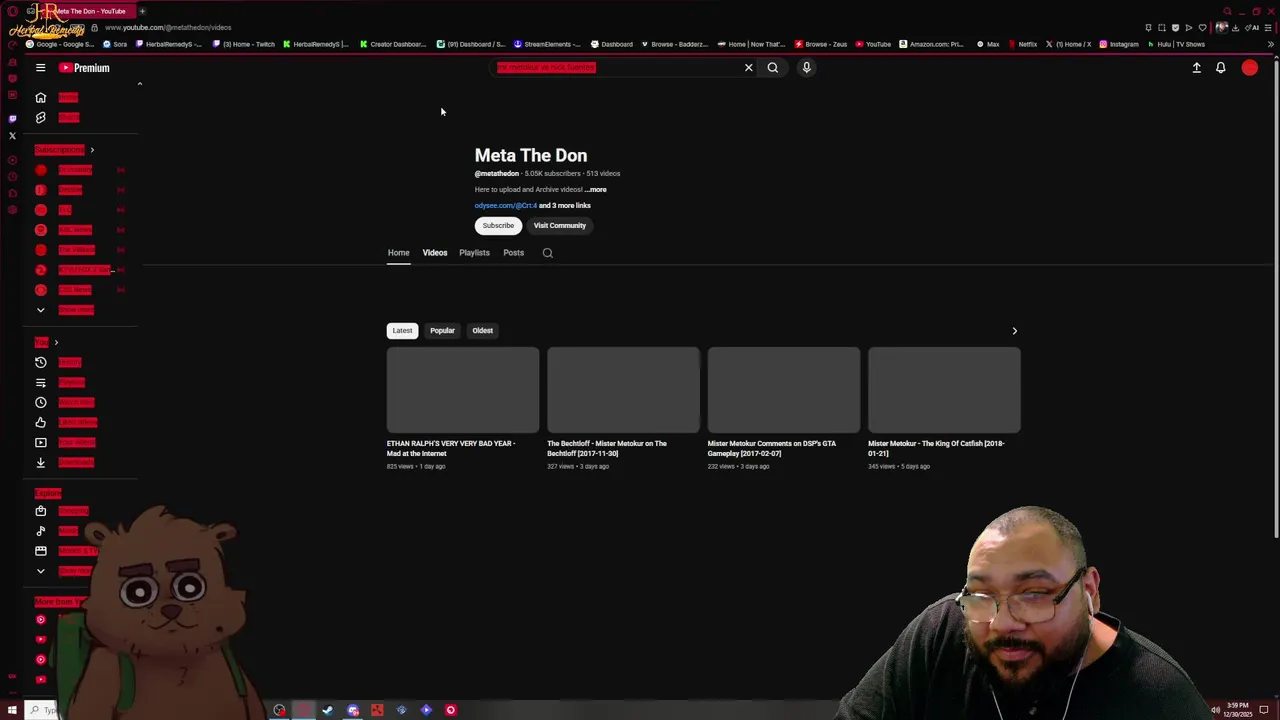The width and height of the screenshot is (1280, 720).
Task: Click the magnifier search button
Action: point(773,68)
